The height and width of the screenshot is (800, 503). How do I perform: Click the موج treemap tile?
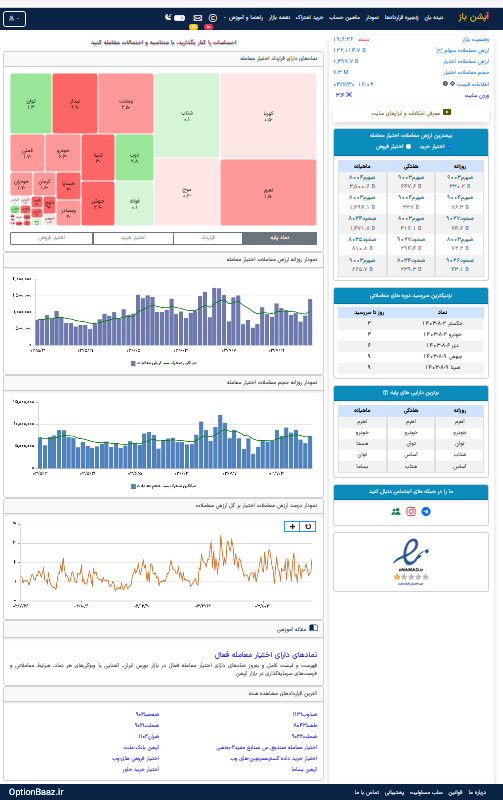pyautogui.click(x=187, y=192)
